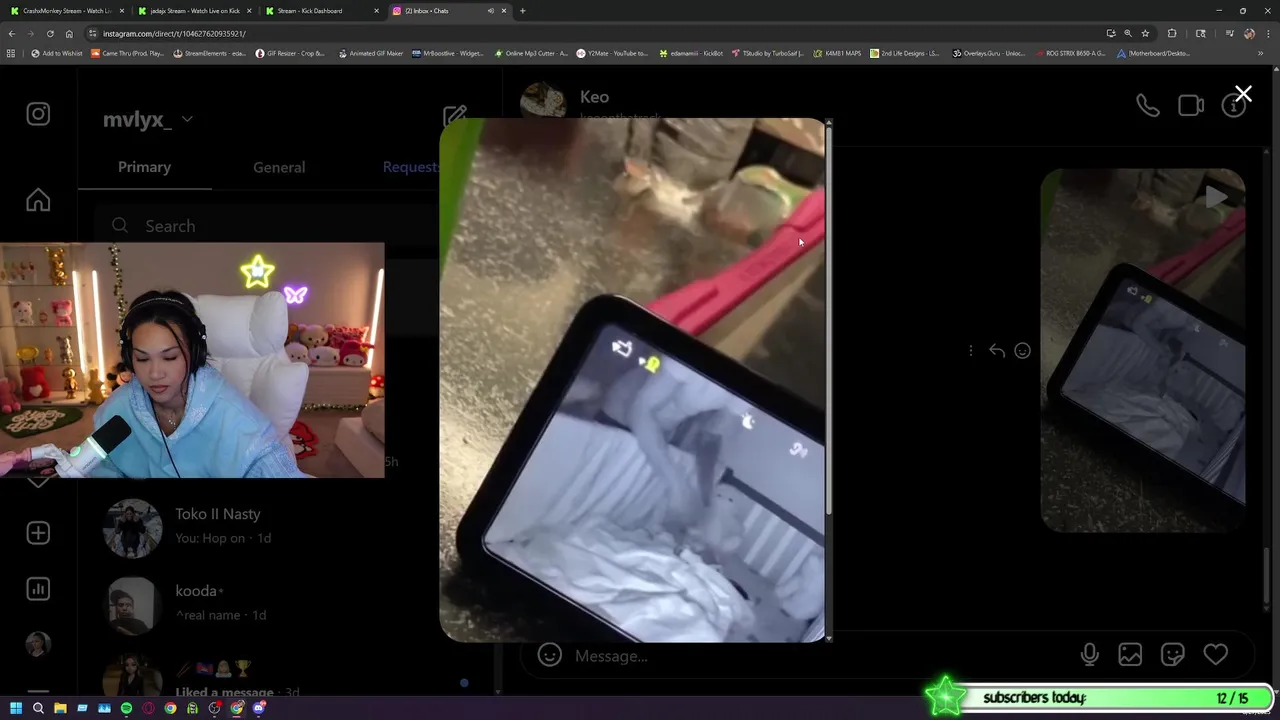The image size is (1280, 720).
Task: Open Windows taskbar search
Action: click(x=38, y=708)
